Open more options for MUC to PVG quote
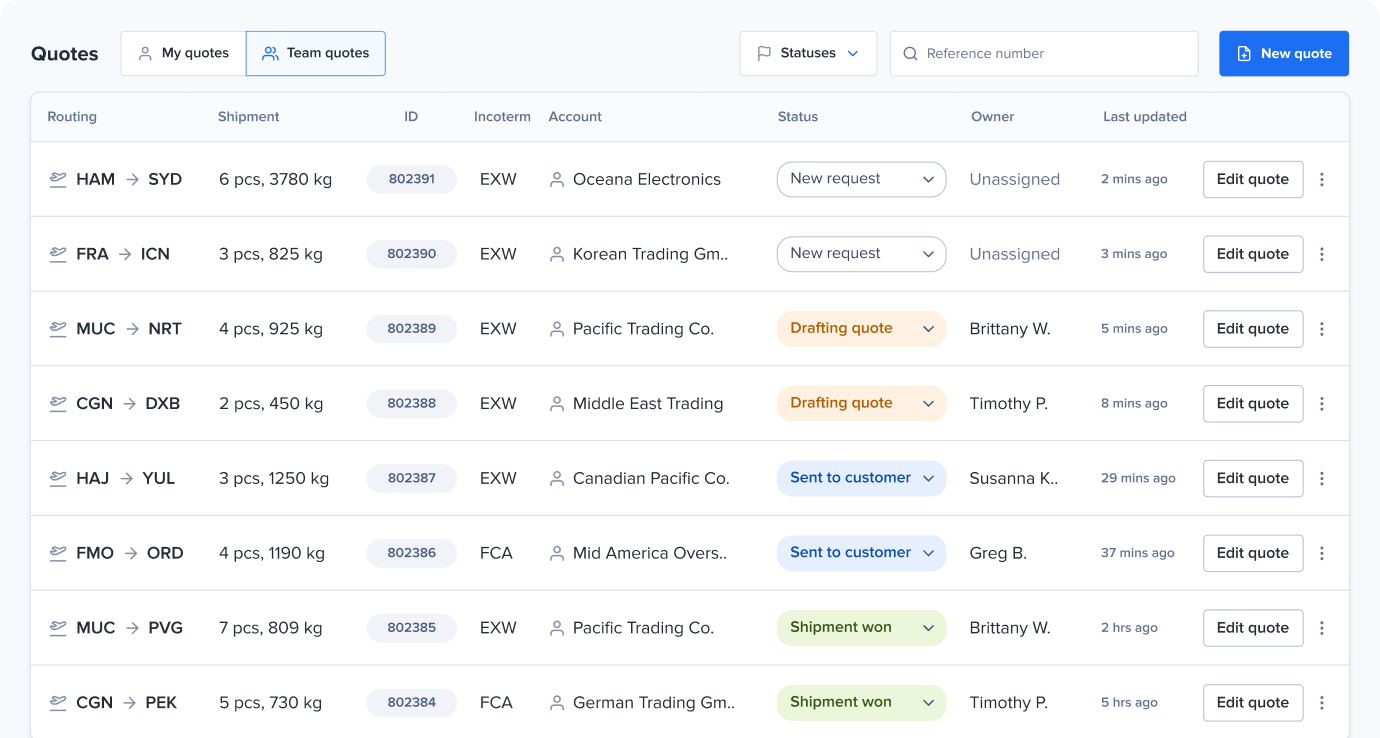1380x738 pixels. 1322,628
